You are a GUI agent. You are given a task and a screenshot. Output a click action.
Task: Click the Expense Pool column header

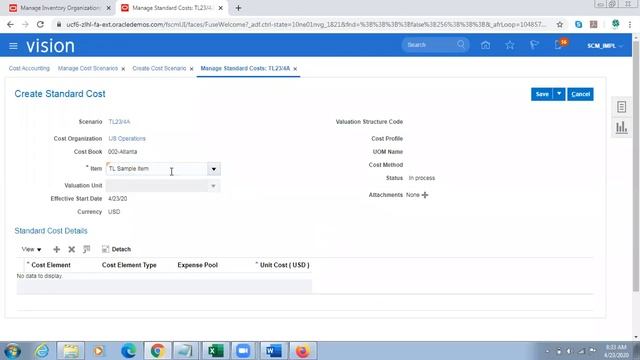198,265
